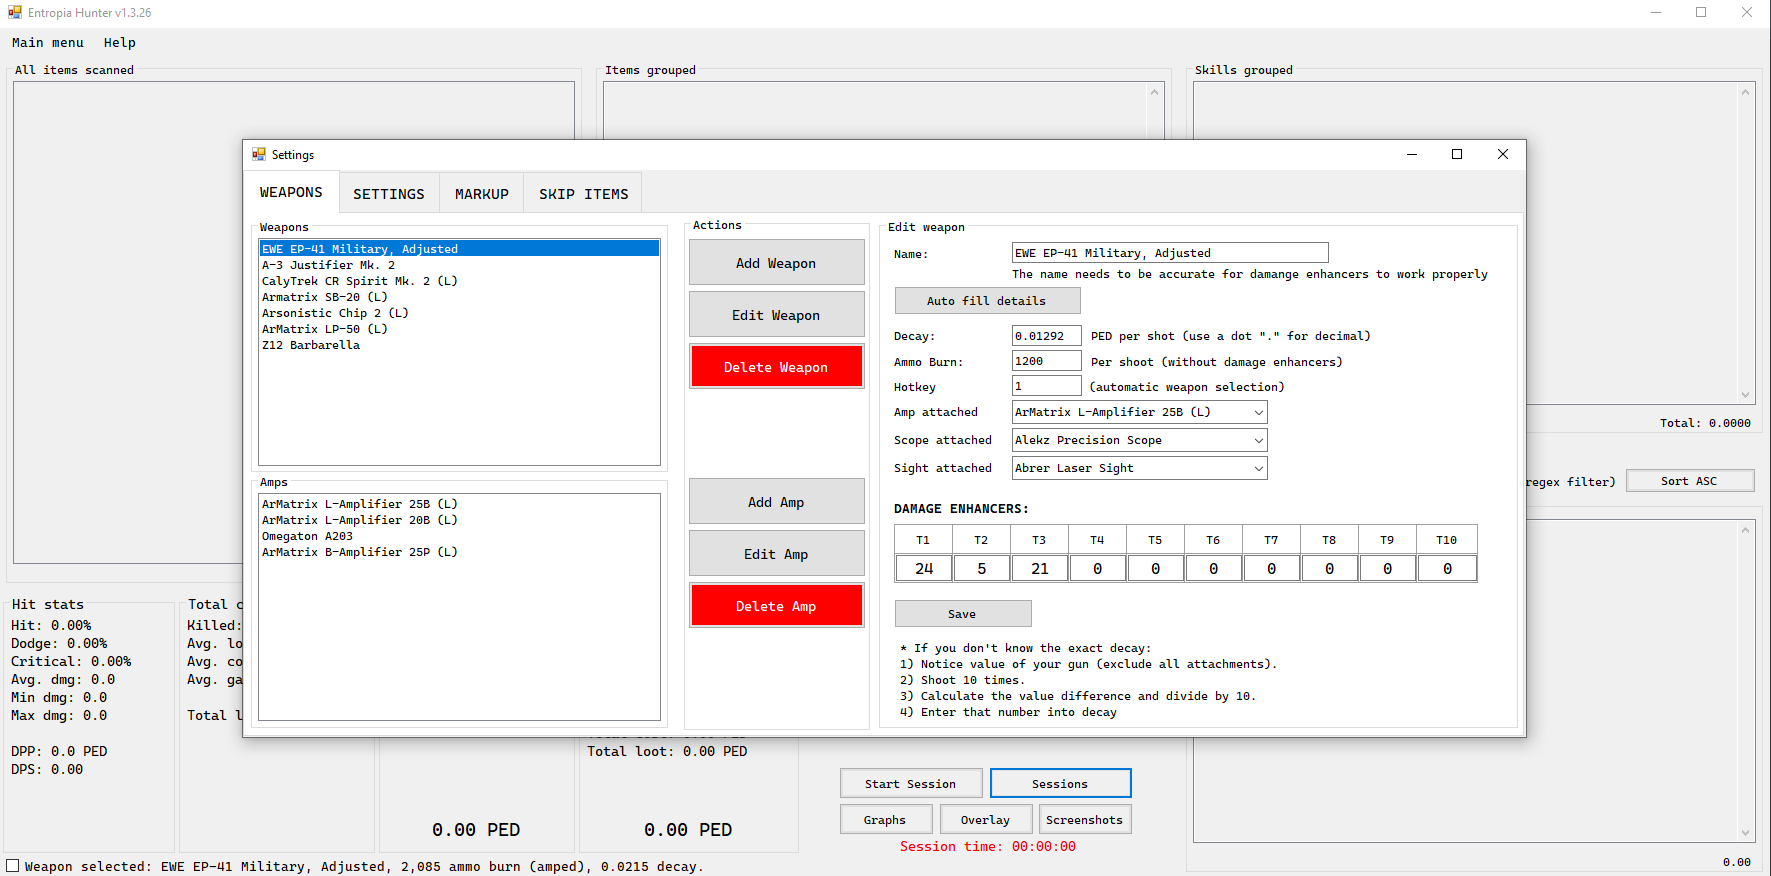
Task: Click the Add Weapon button
Action: pos(776,263)
